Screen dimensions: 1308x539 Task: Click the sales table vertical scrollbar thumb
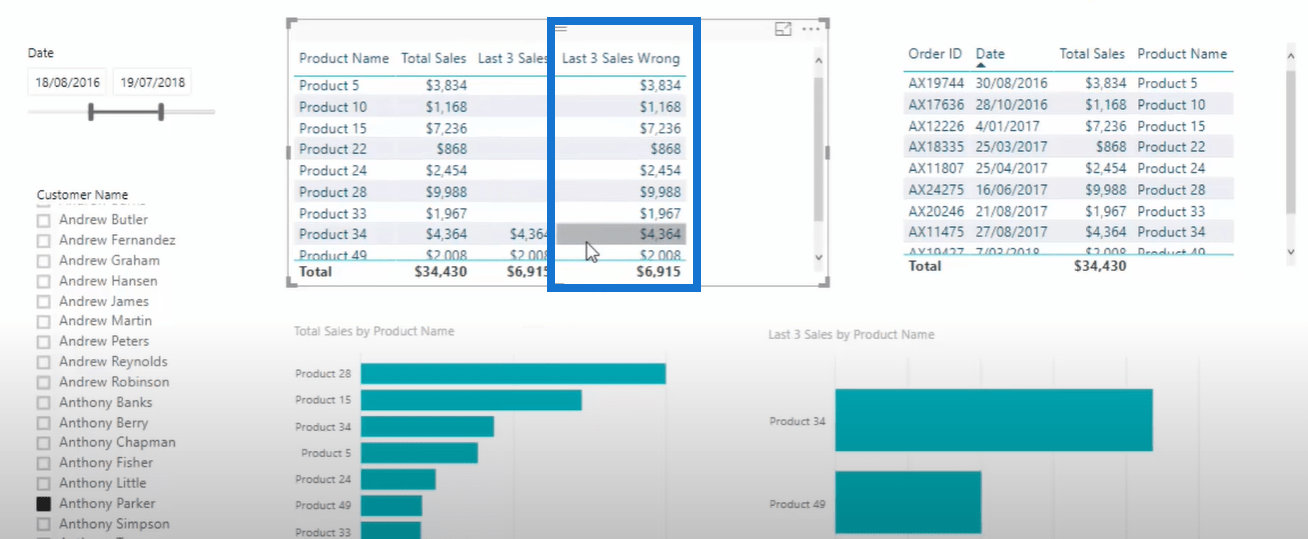pyautogui.click(x=820, y=148)
